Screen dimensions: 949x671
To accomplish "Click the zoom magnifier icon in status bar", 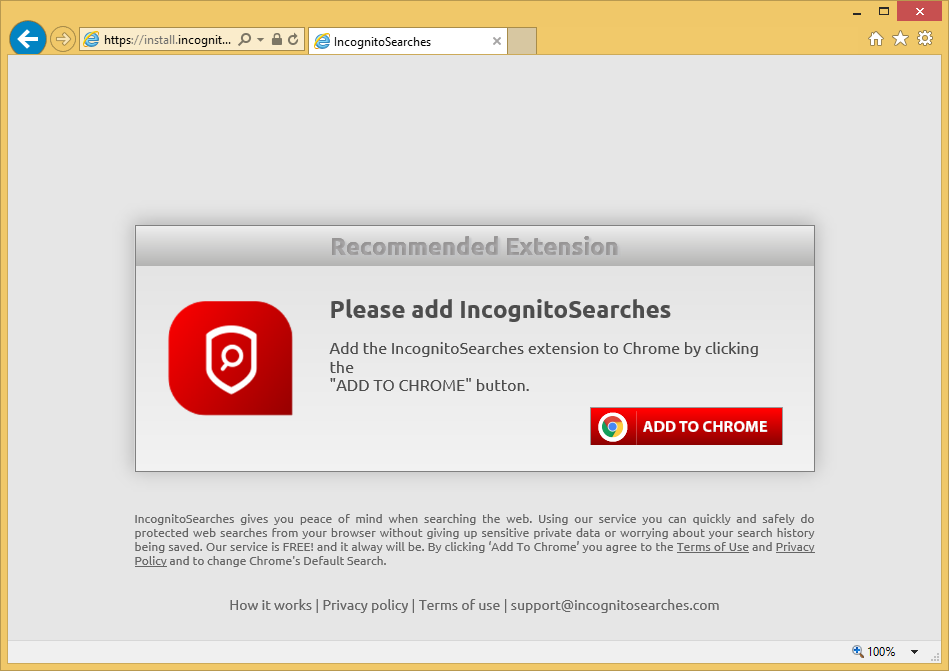I will pos(858,651).
